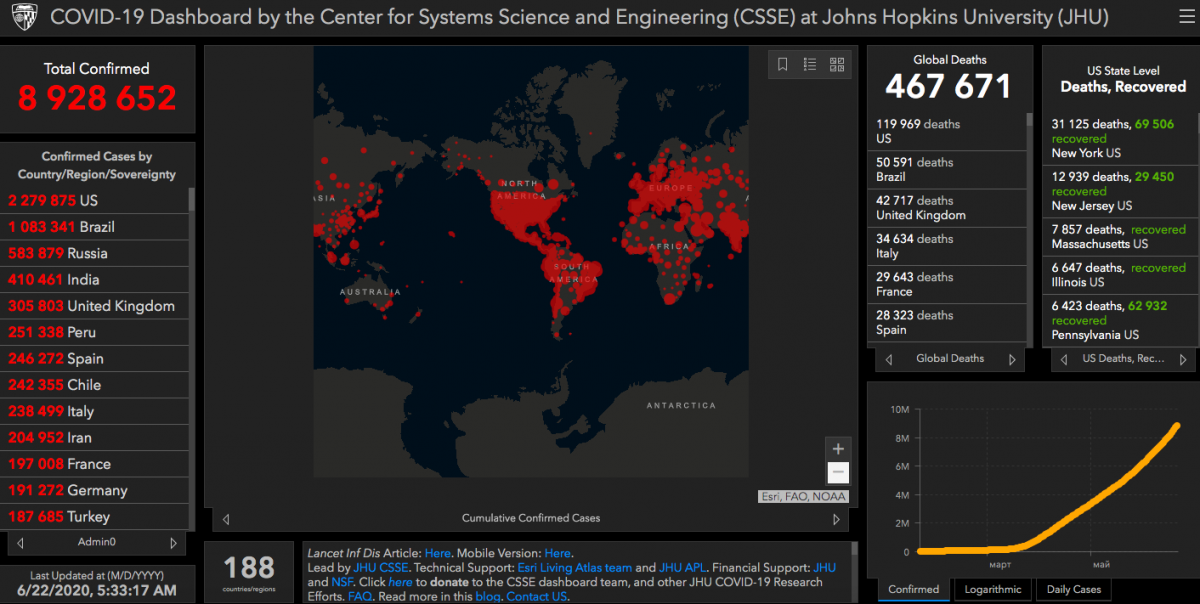The width and height of the screenshot is (1200, 604).
Task: Click the Last Updated 6/22/2020 timestamp
Action: point(97,590)
